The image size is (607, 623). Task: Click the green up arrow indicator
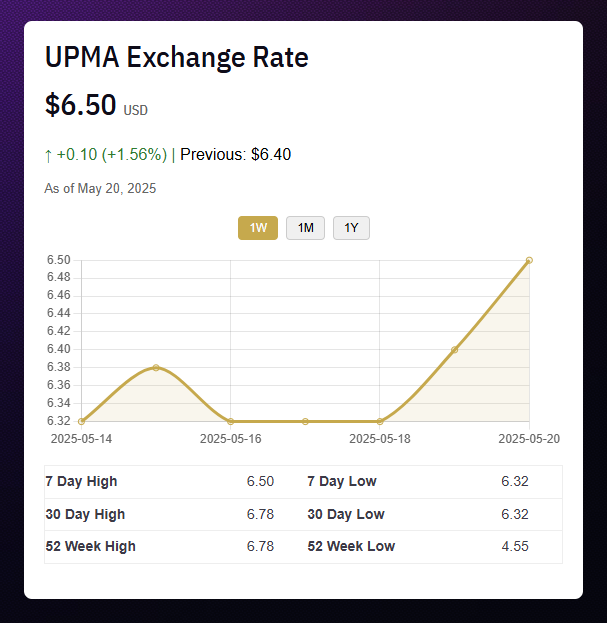(x=48, y=155)
